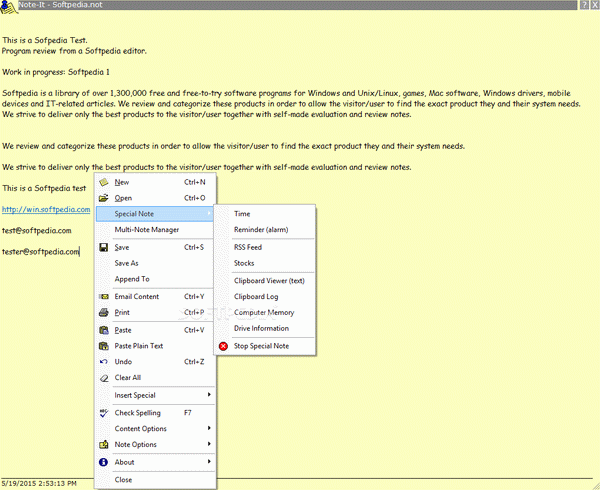
Task: Open Insert Special menu entry
Action: pyautogui.click(x=155, y=395)
